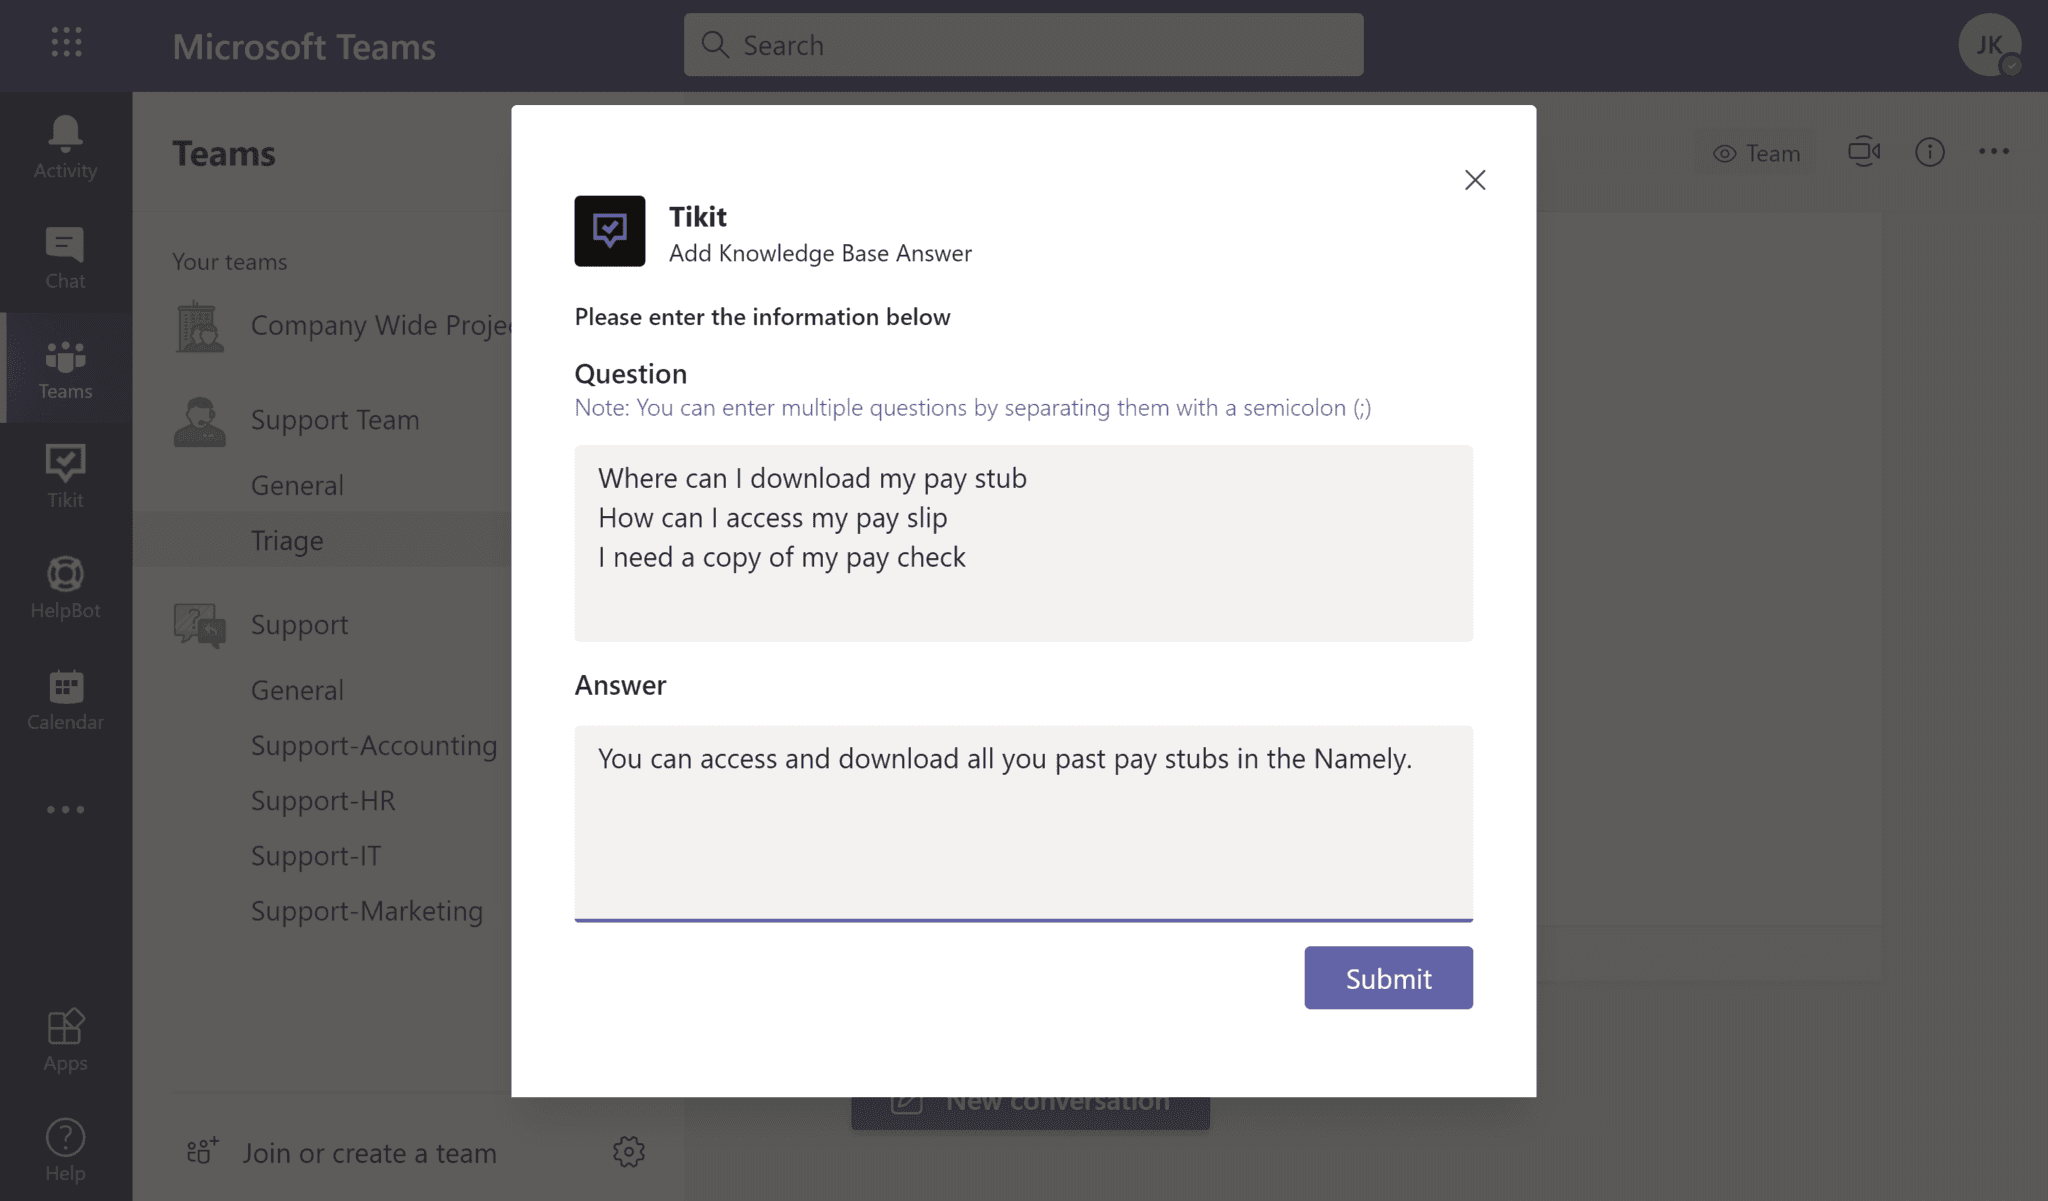Select the Teams section in sidebar
This screenshot has height=1201, width=2048.
66,368
